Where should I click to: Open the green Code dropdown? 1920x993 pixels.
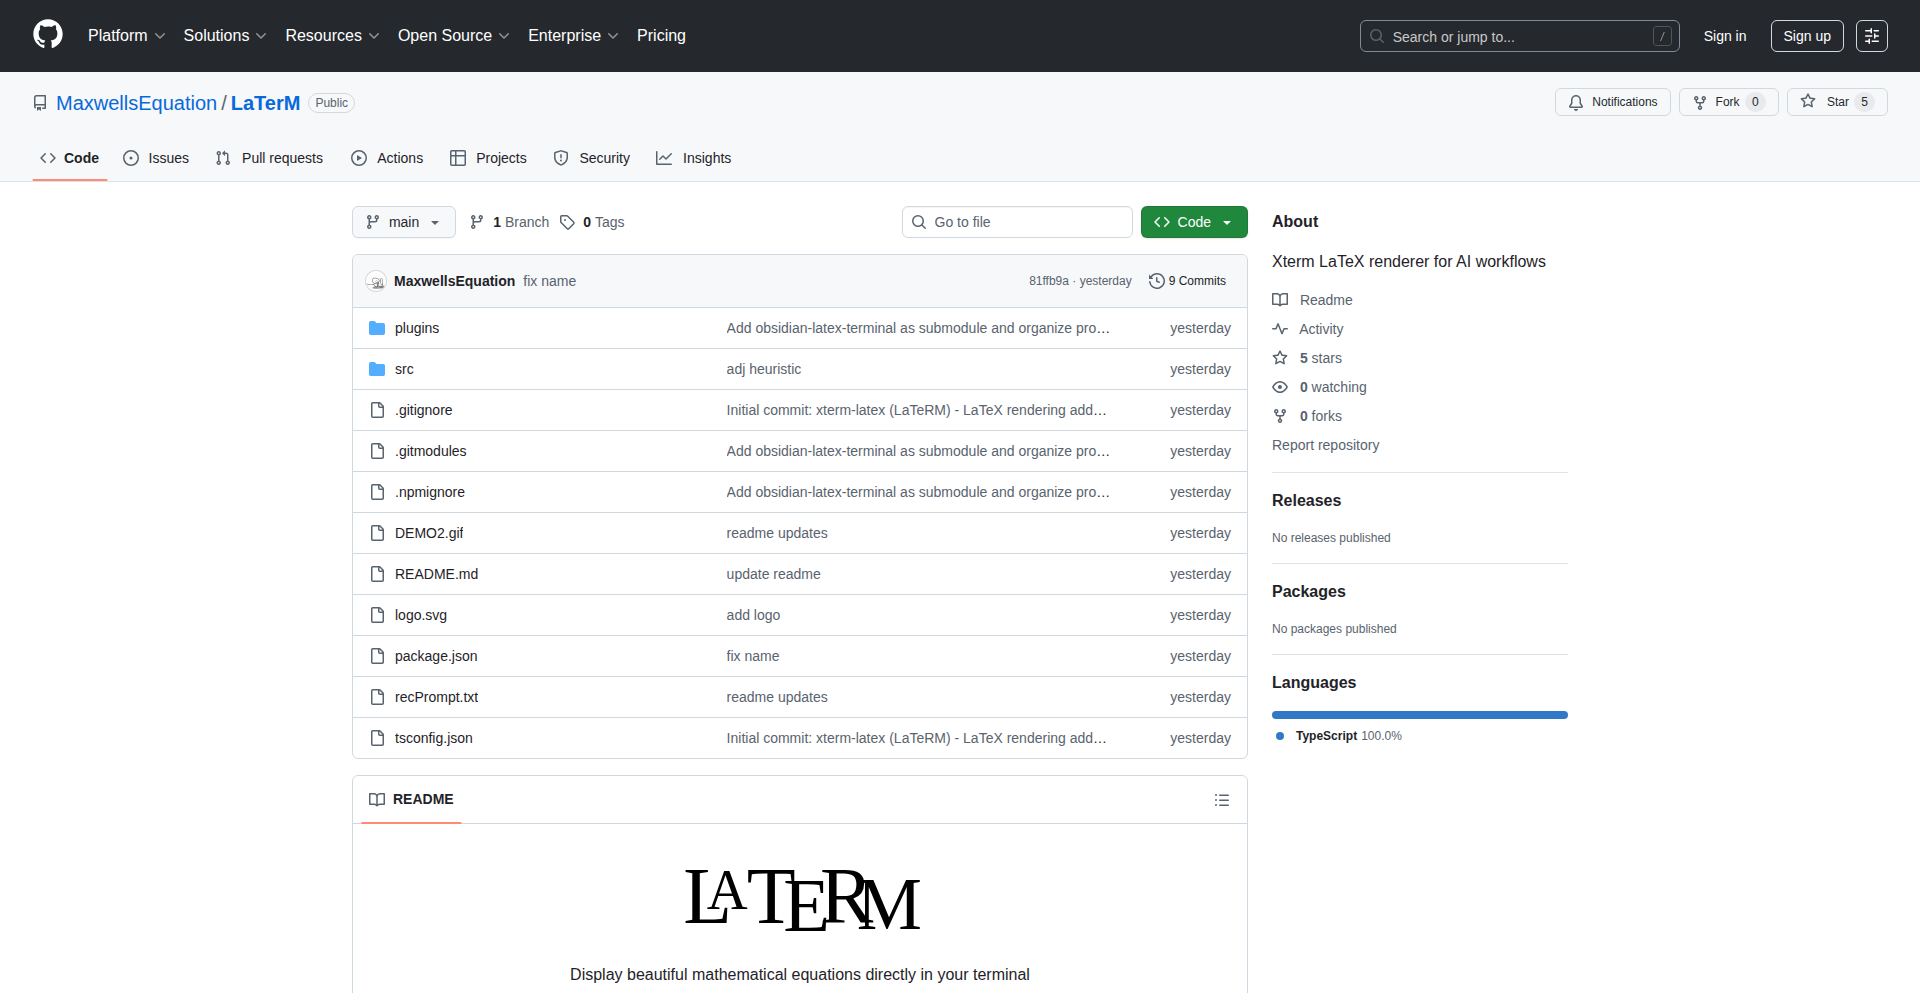[x=1194, y=222]
